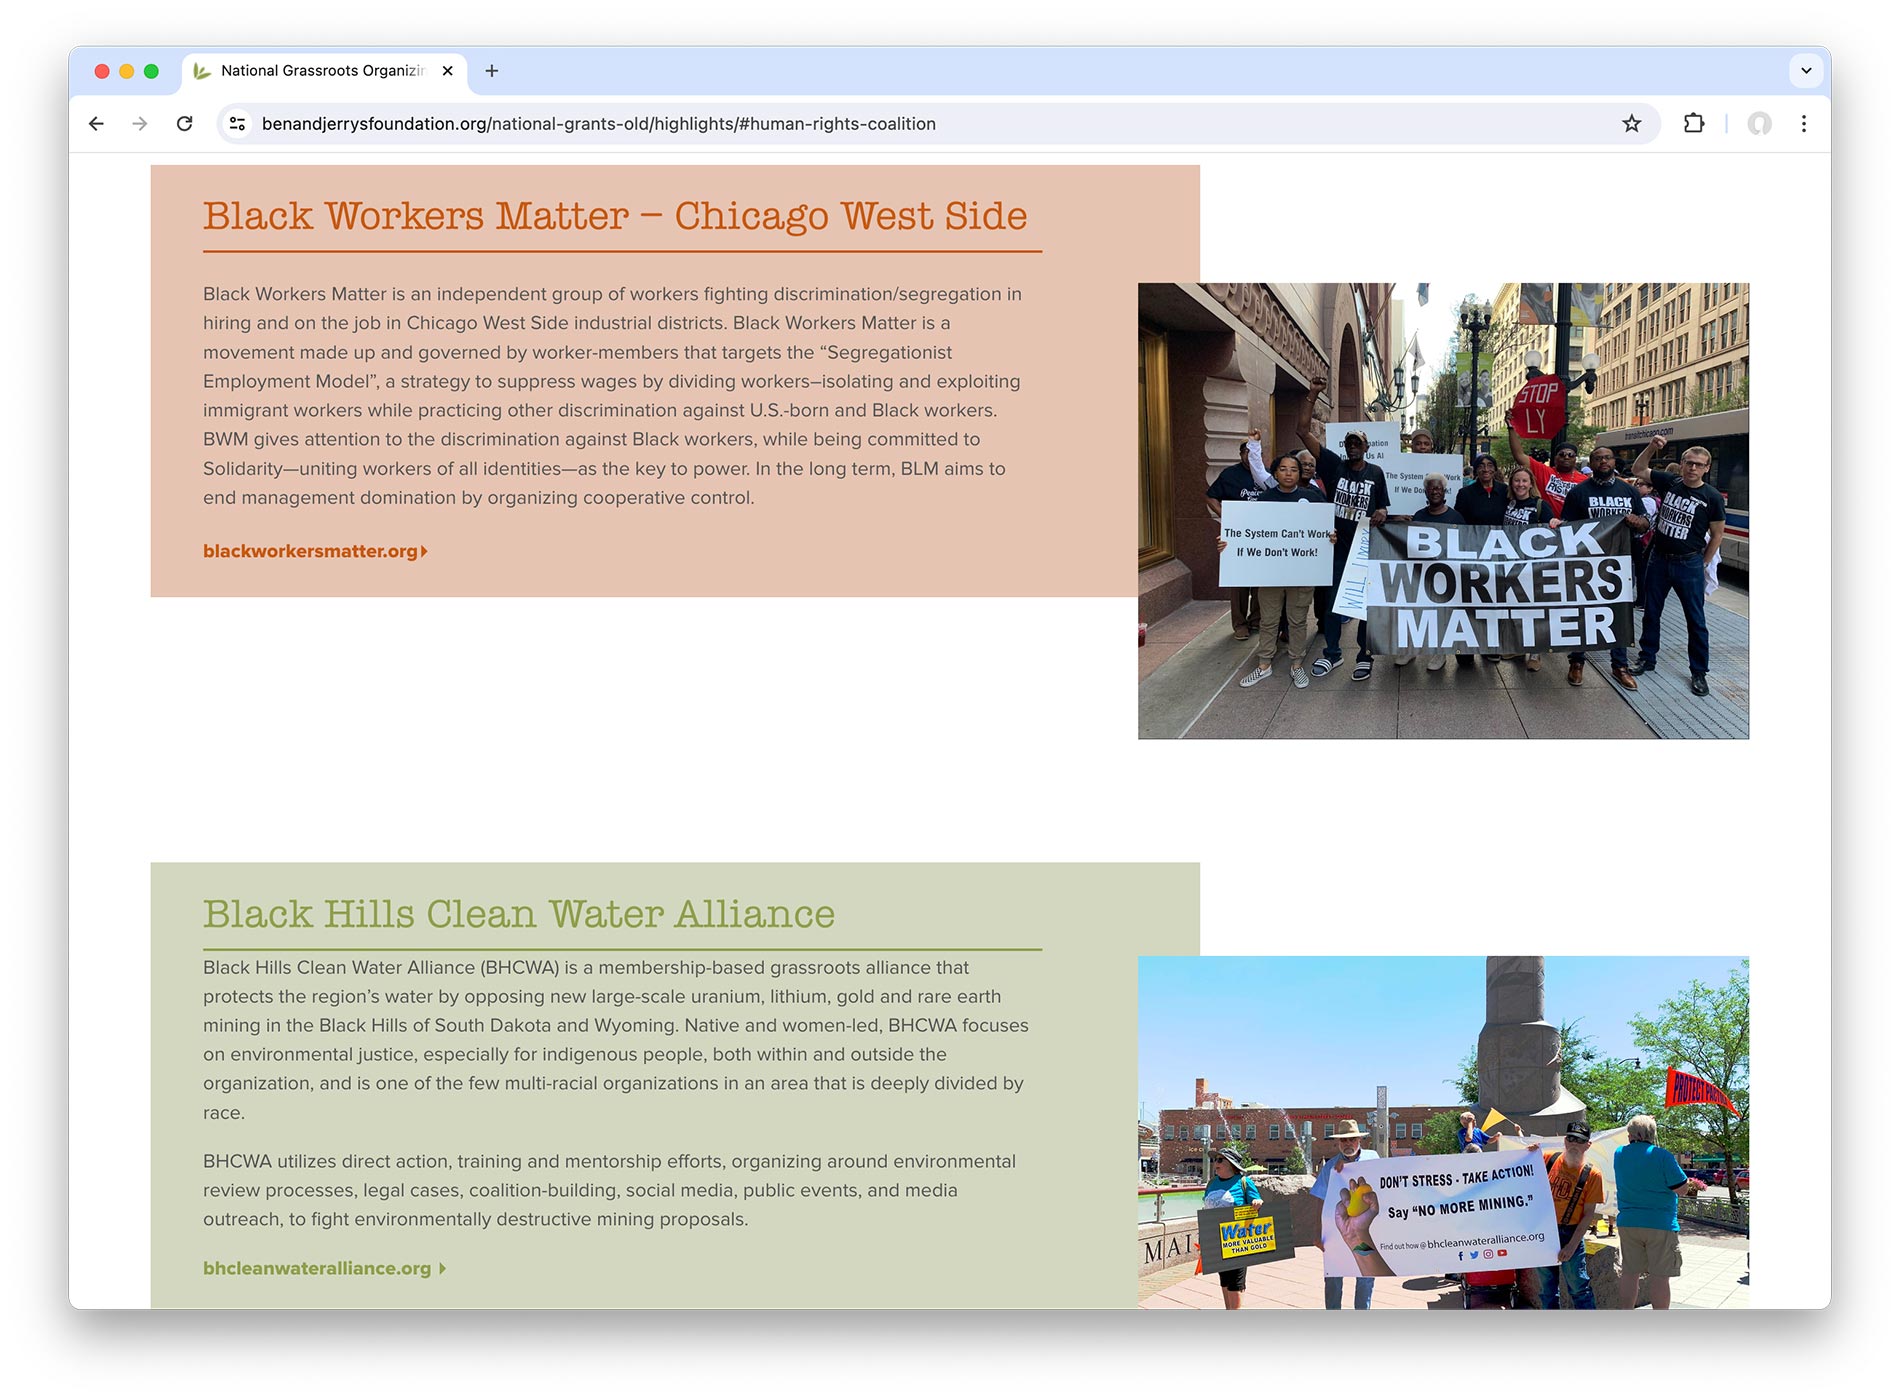Open a new tab with the plus button
This screenshot has height=1400, width=1900.
pos(491,71)
